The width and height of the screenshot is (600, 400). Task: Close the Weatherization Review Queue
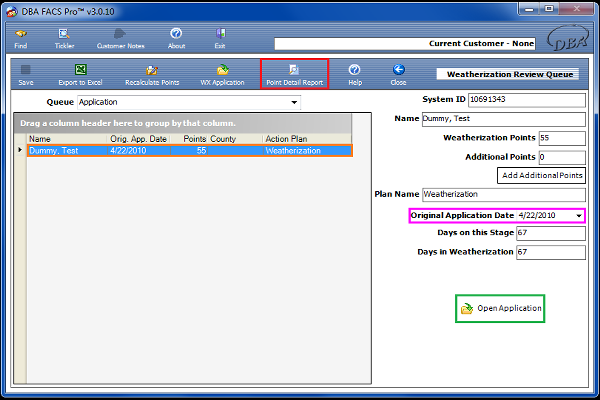398,75
